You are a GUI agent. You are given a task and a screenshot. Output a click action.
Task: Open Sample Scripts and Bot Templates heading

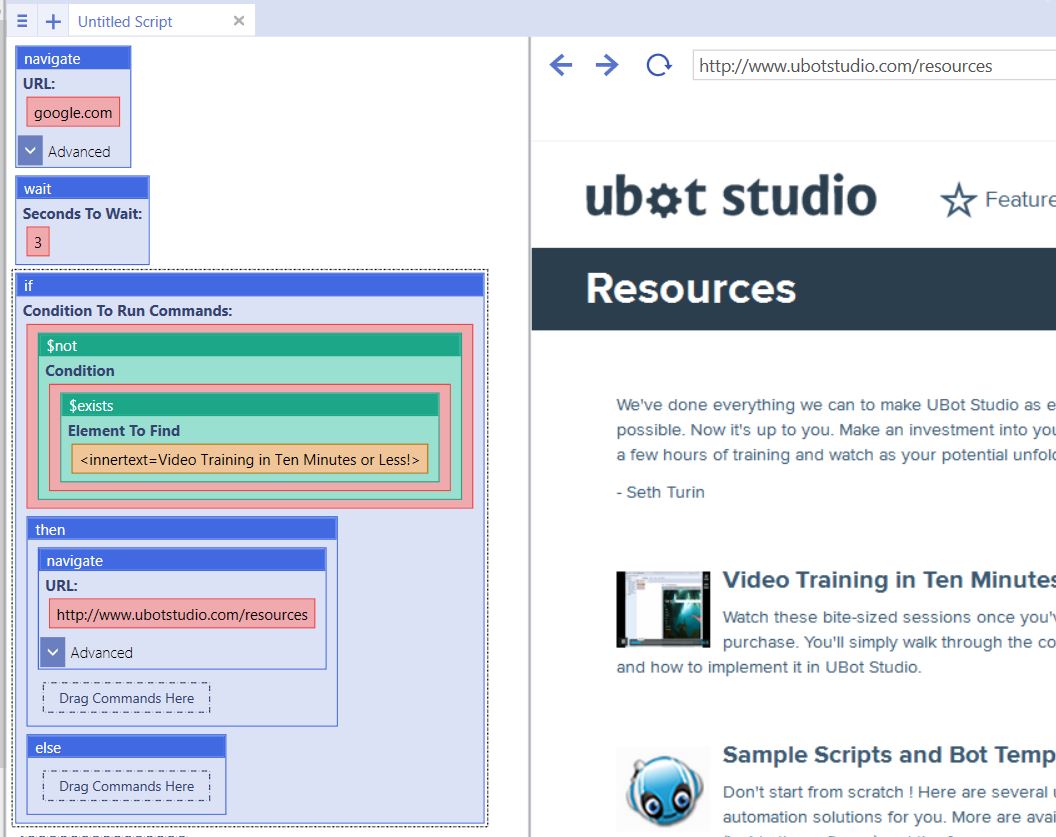pos(889,755)
